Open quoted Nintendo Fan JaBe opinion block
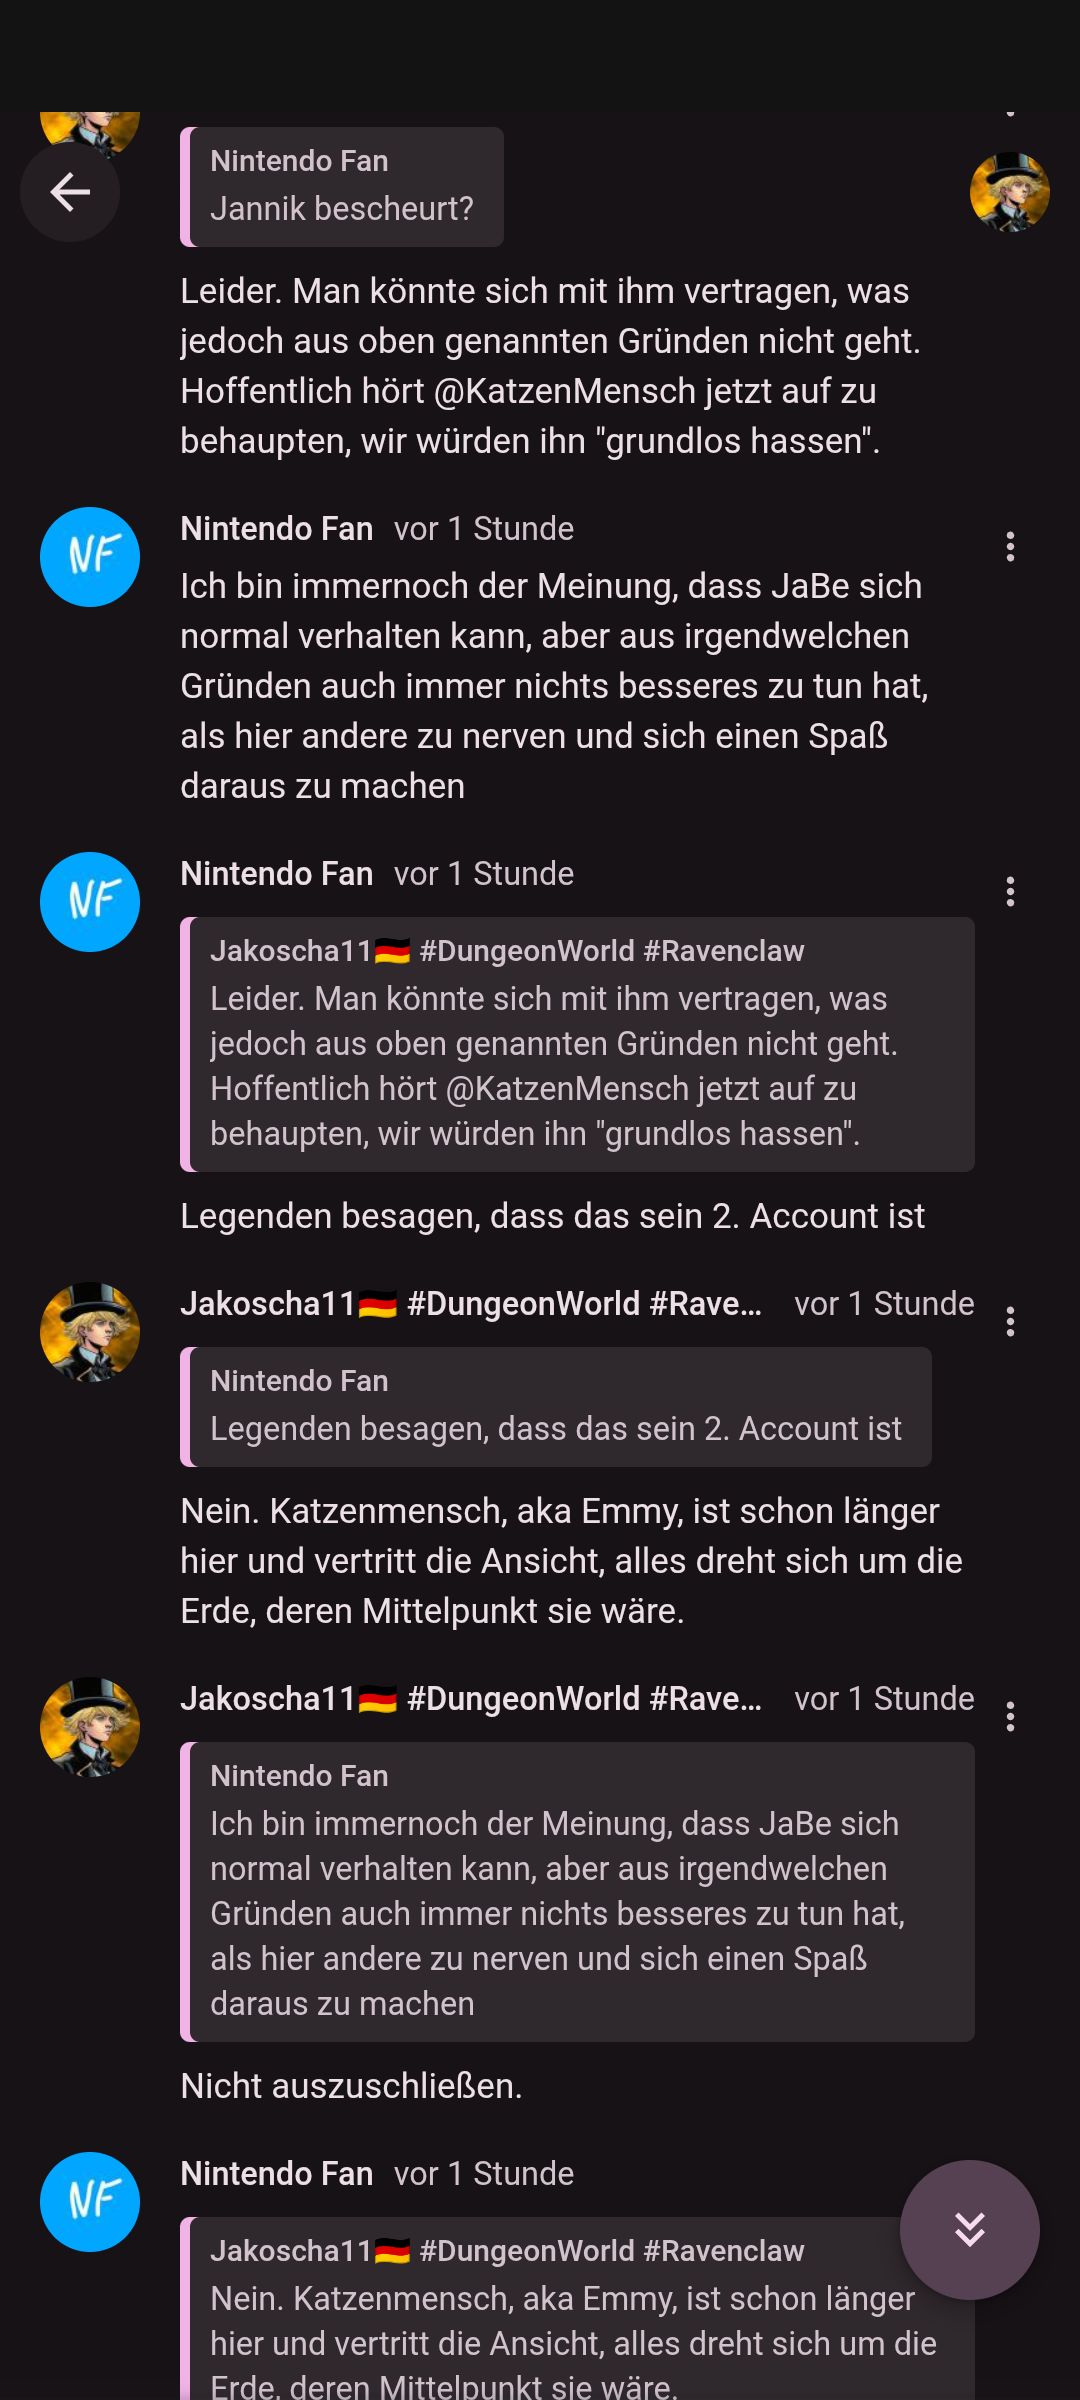This screenshot has height=2400, width=1080. 577,1892
